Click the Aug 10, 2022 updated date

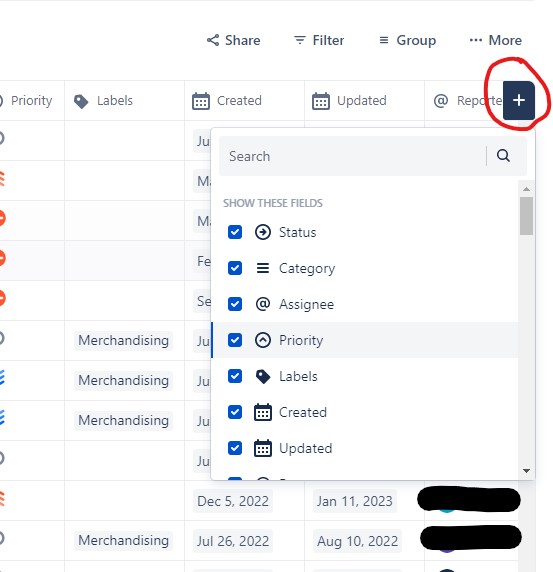(357, 541)
